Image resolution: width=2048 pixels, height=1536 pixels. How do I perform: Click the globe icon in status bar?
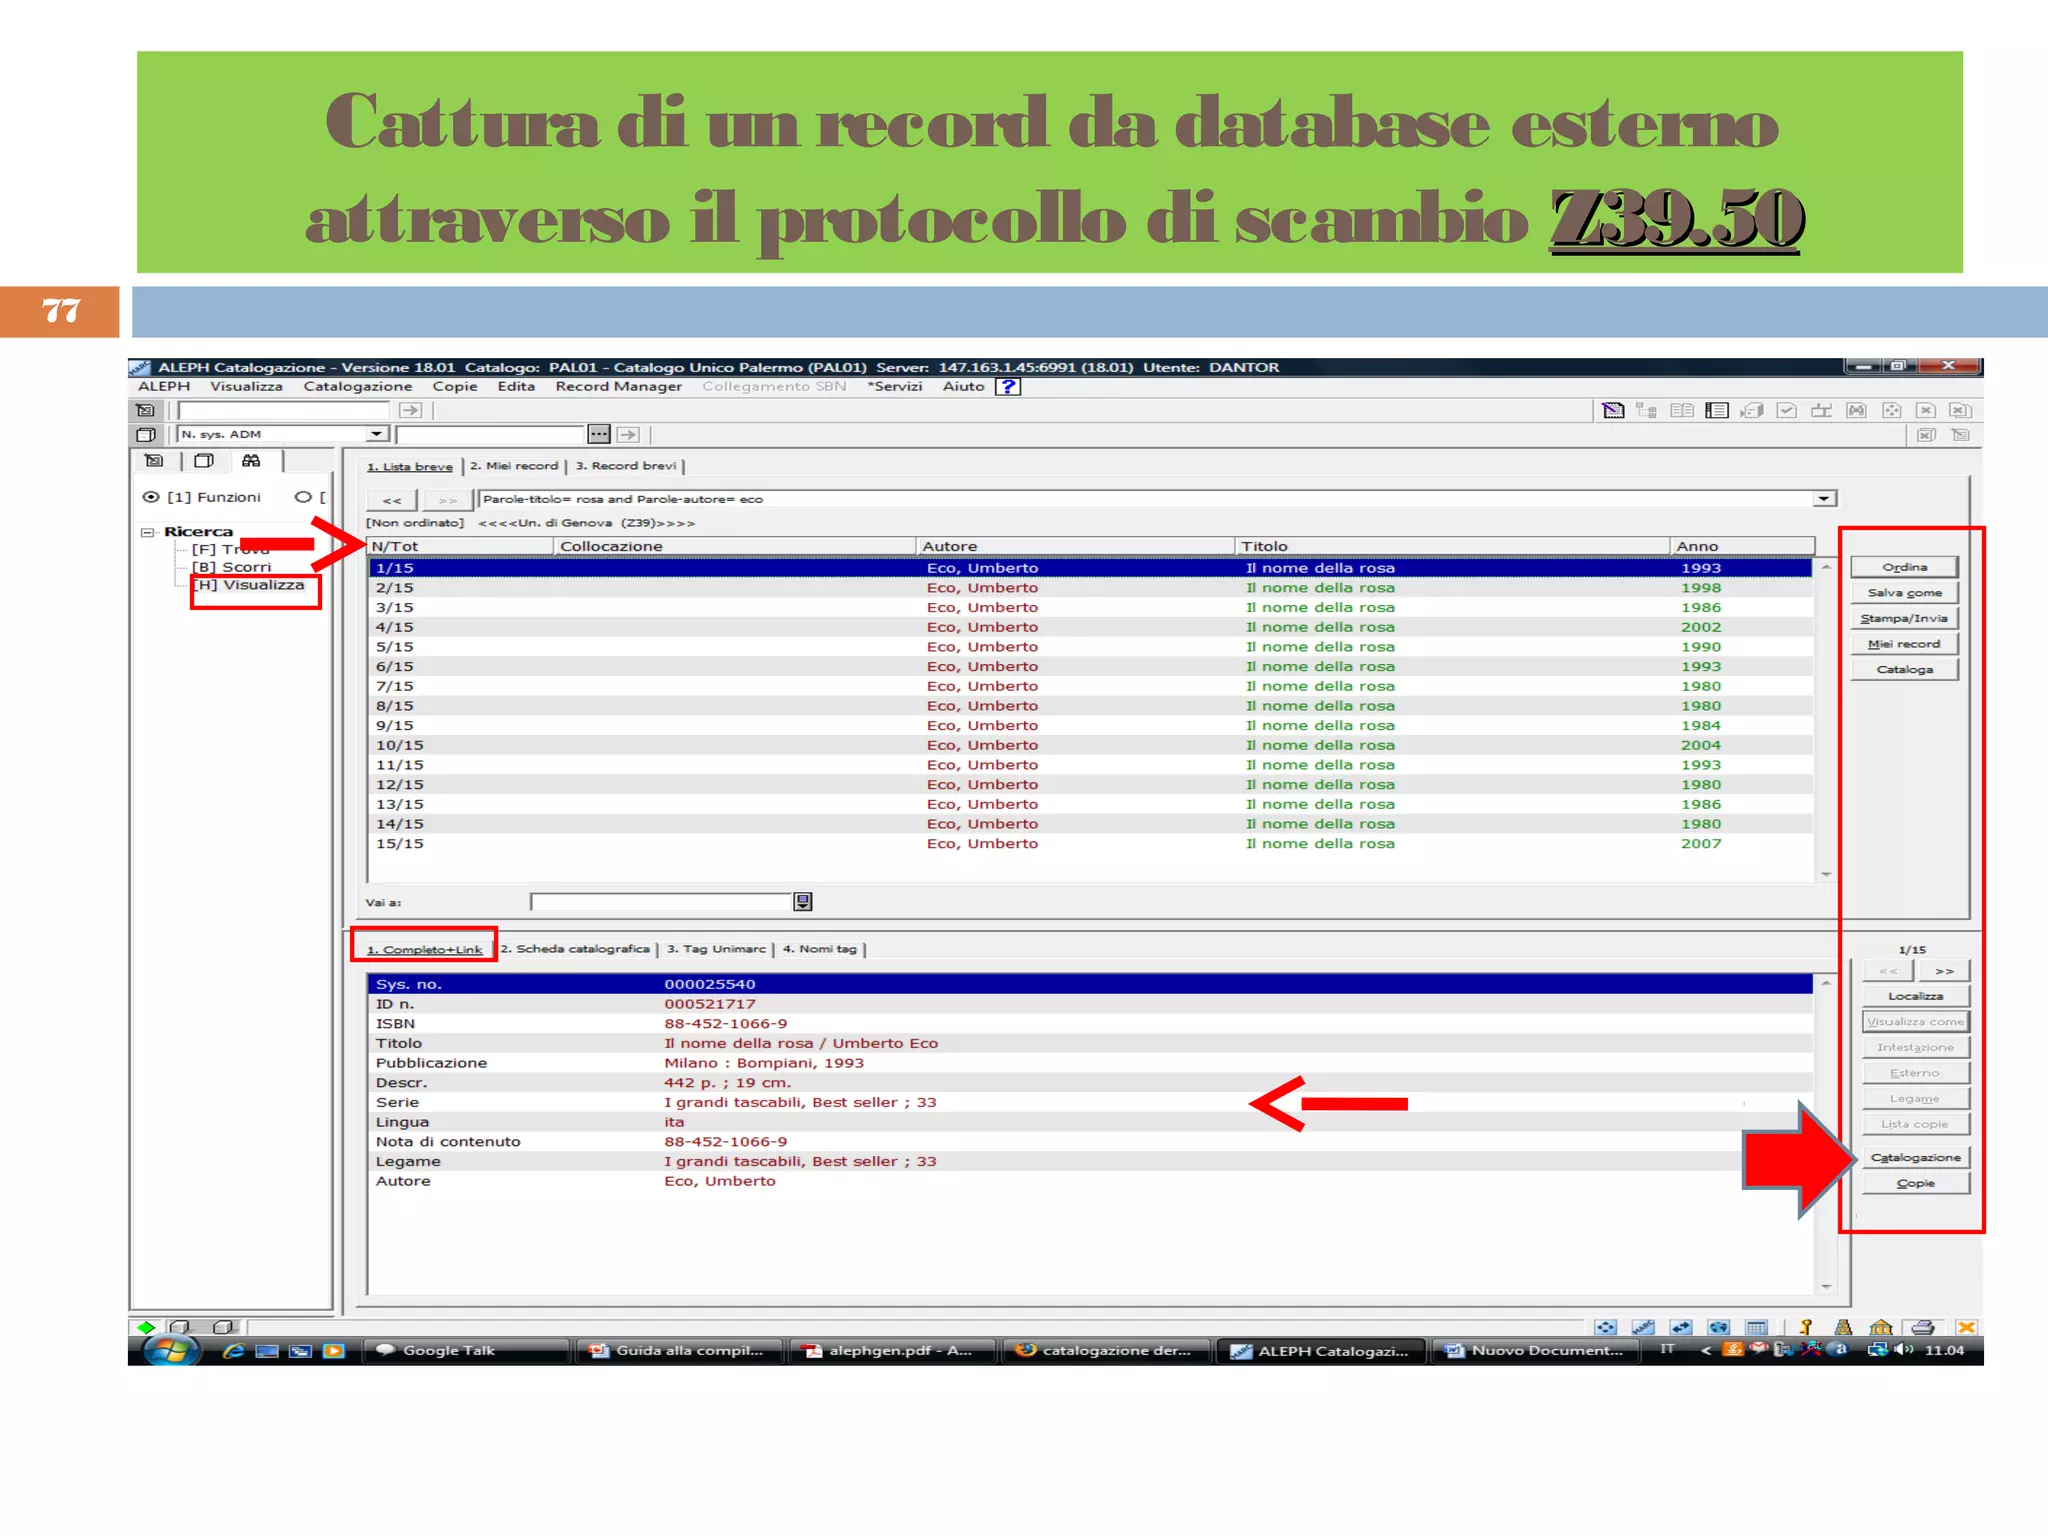click(1719, 1327)
